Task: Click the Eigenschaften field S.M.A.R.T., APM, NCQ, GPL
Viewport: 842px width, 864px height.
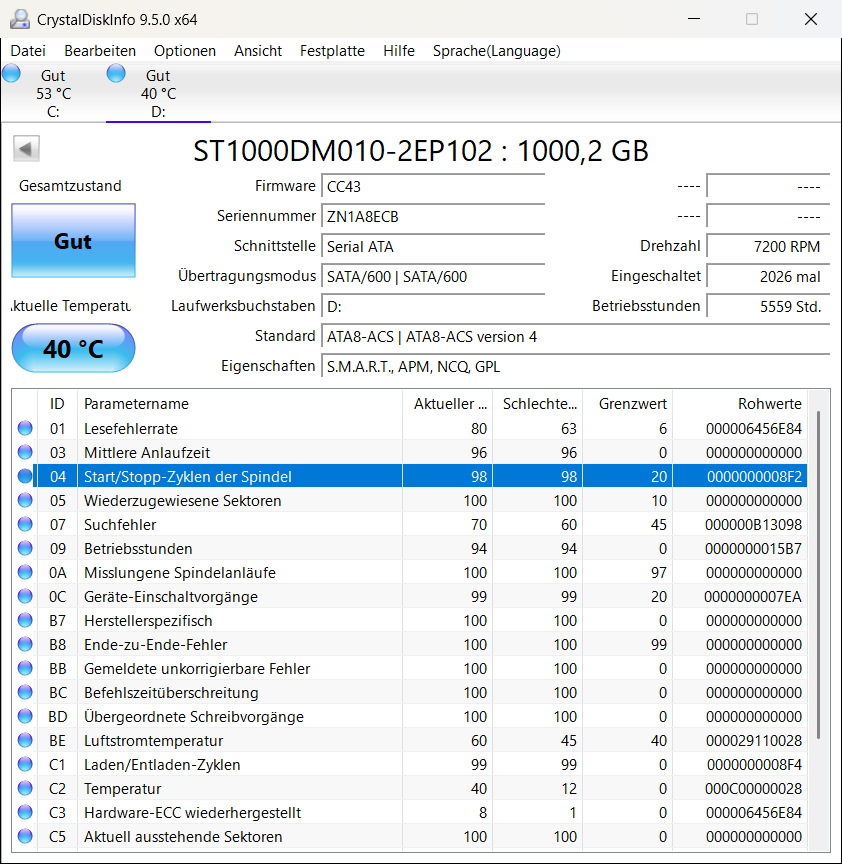Action: click(x=576, y=366)
